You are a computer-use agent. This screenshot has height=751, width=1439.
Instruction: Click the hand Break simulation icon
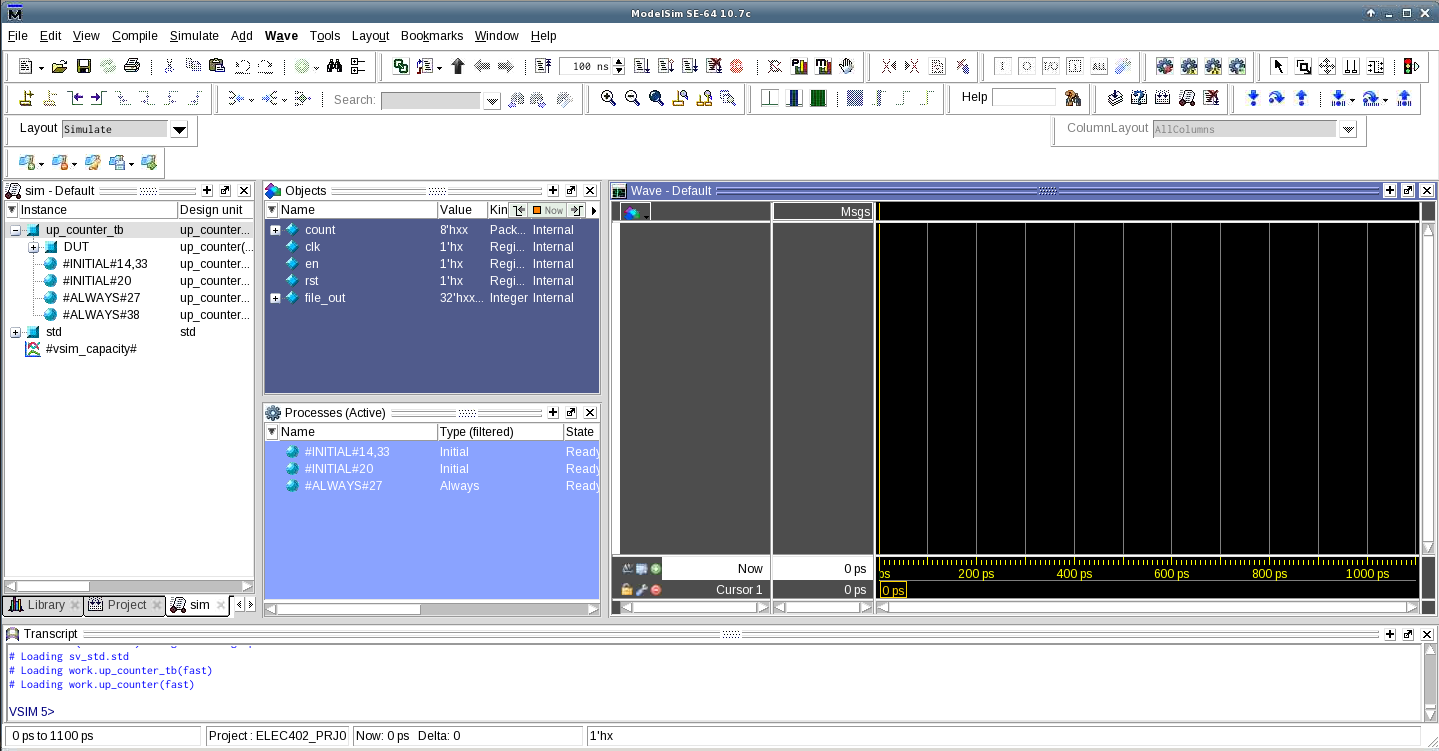coord(846,67)
